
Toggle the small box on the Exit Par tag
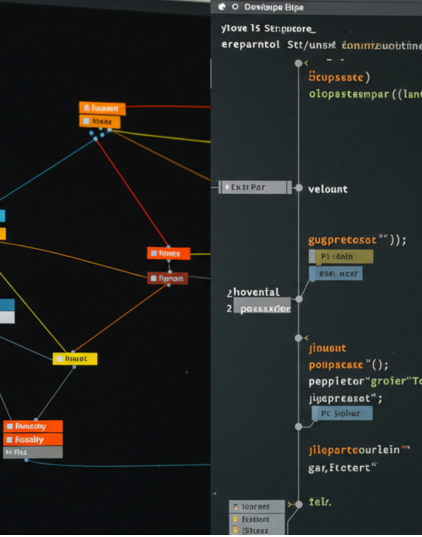(227, 187)
